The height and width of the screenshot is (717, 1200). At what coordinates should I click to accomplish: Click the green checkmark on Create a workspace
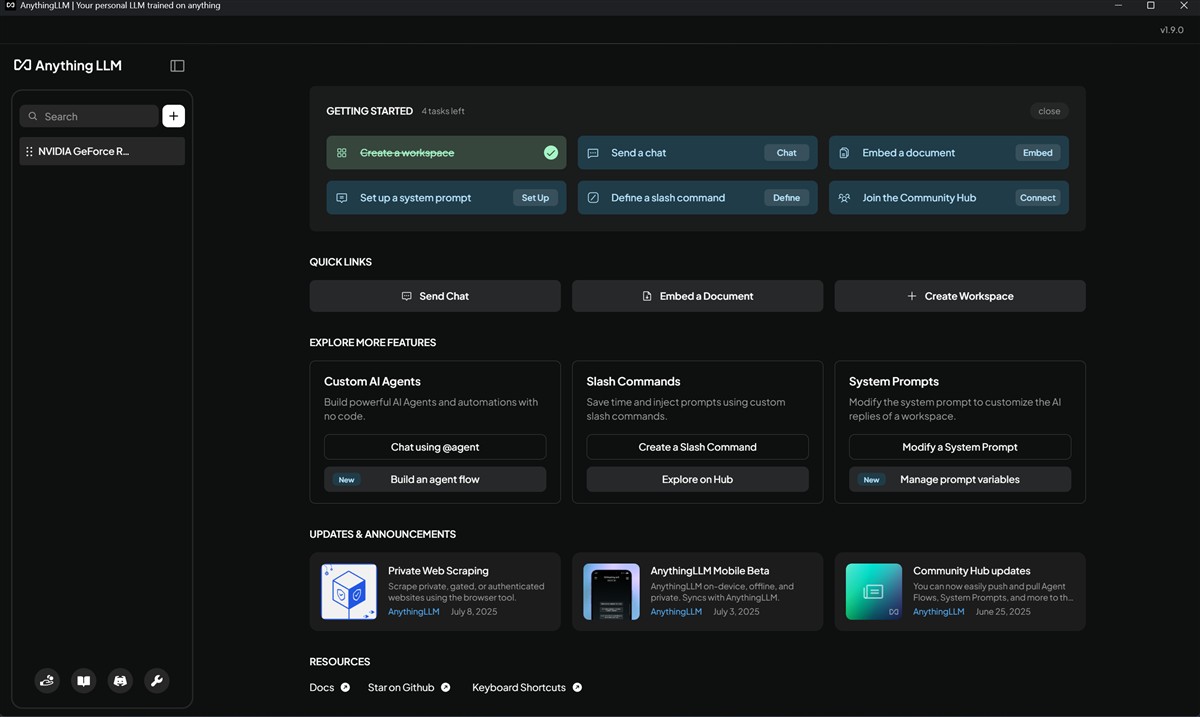click(550, 153)
